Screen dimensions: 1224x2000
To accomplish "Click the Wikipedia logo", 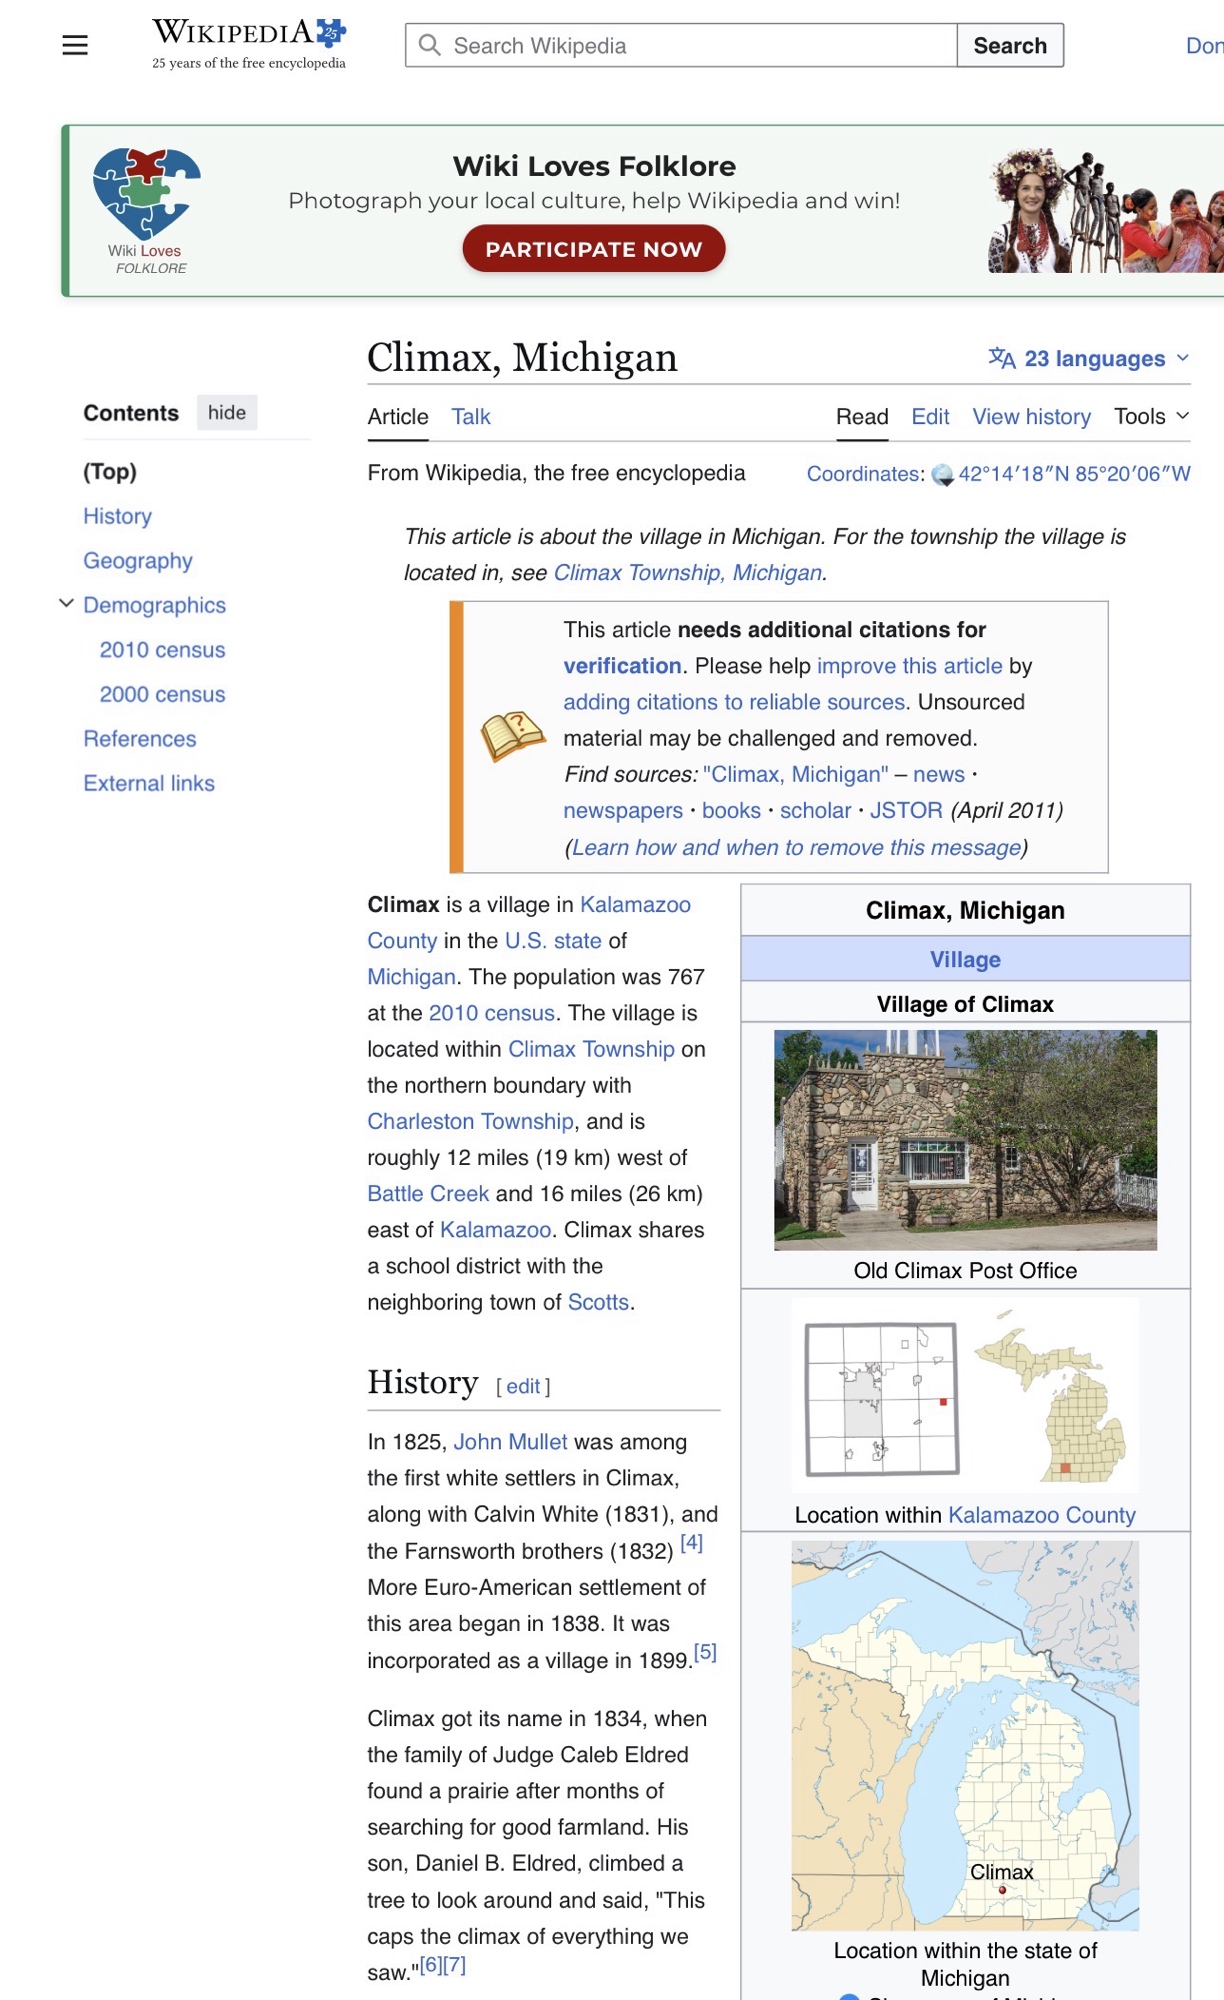I will point(248,44).
